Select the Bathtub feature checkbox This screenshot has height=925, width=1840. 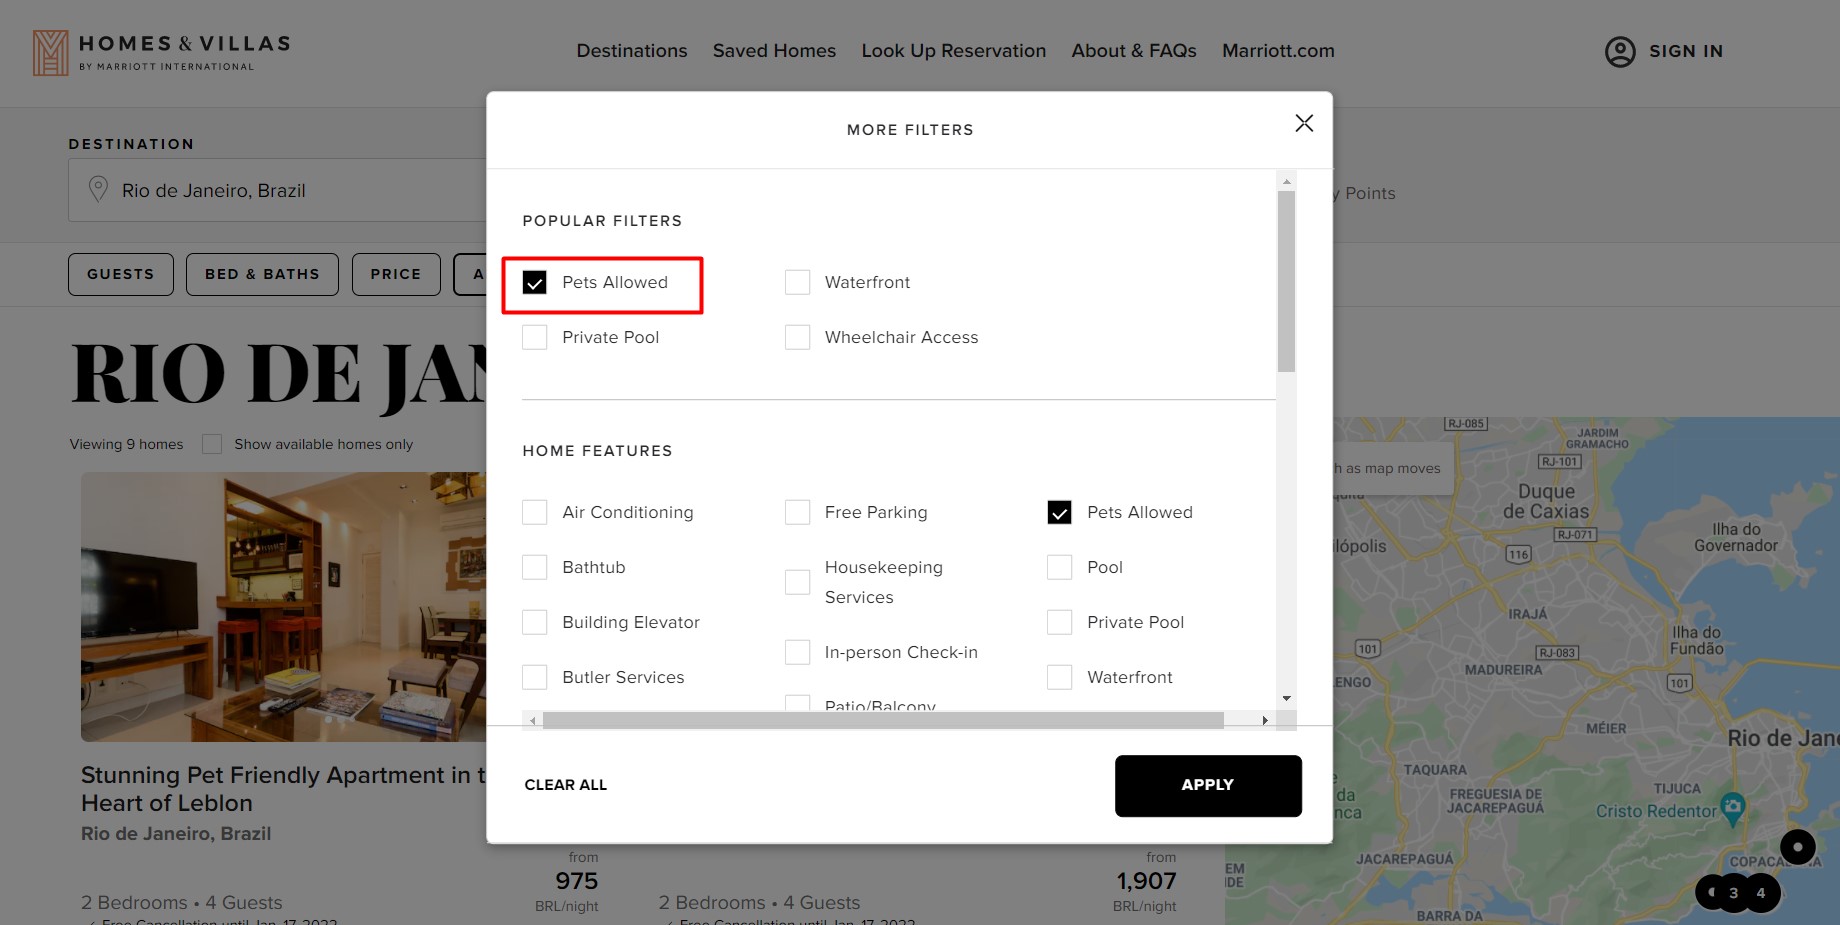pyautogui.click(x=535, y=567)
